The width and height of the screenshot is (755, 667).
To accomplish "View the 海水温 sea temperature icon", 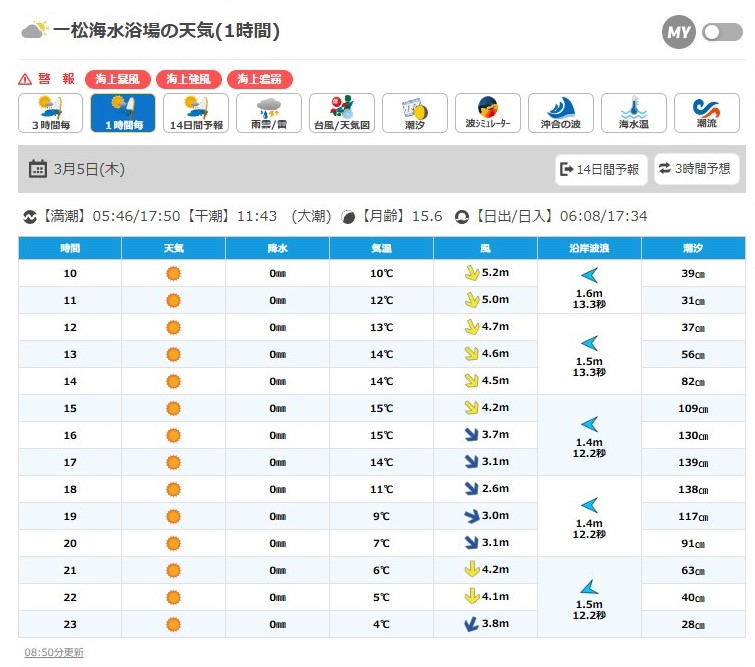I will coord(633,113).
